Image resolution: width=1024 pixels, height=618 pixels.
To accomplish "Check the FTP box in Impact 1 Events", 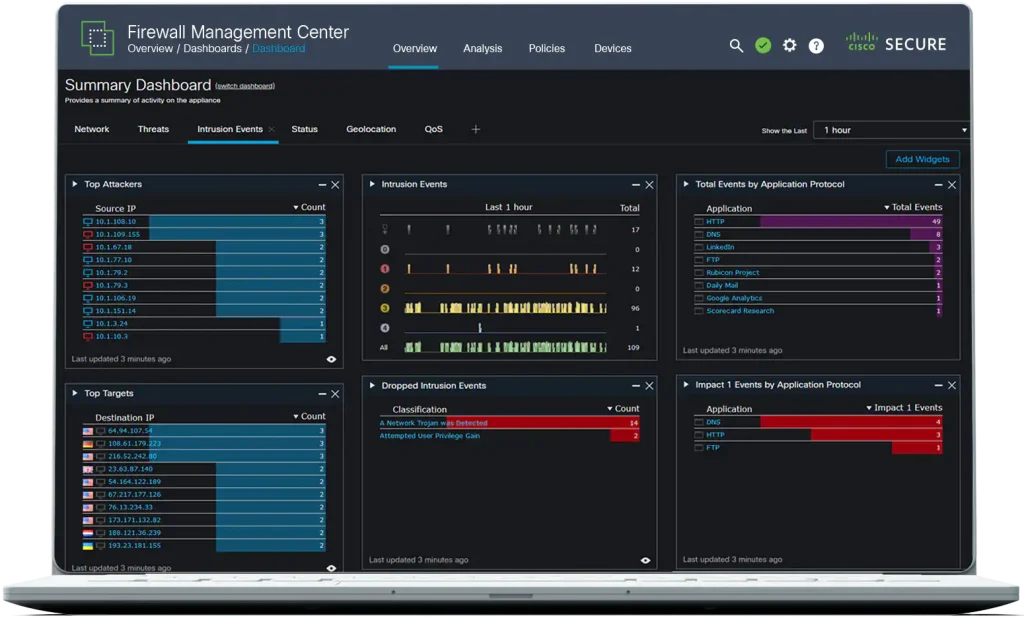I will (x=699, y=447).
